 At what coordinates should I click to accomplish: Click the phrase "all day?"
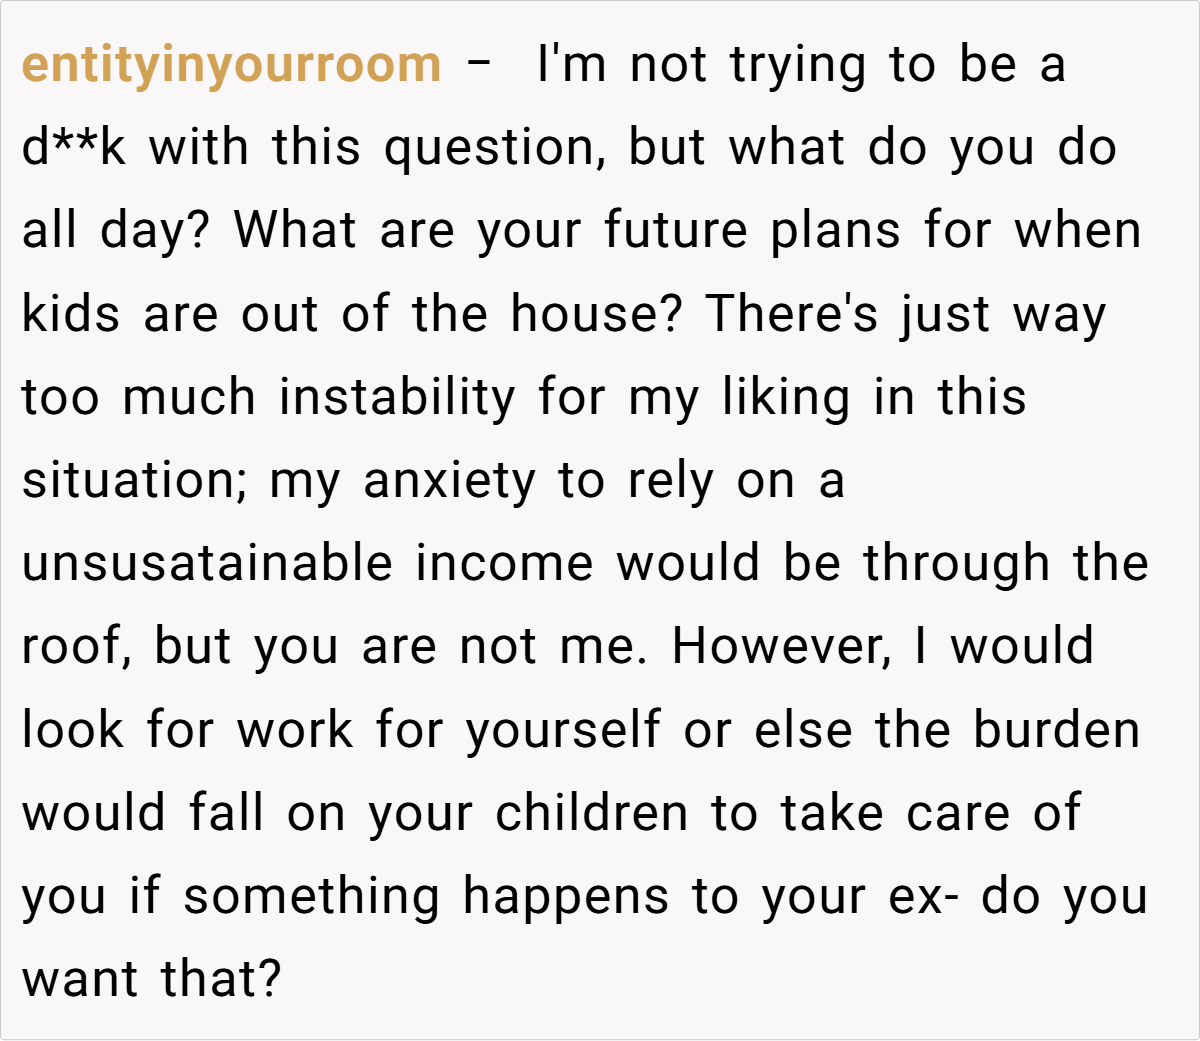pos(116,231)
